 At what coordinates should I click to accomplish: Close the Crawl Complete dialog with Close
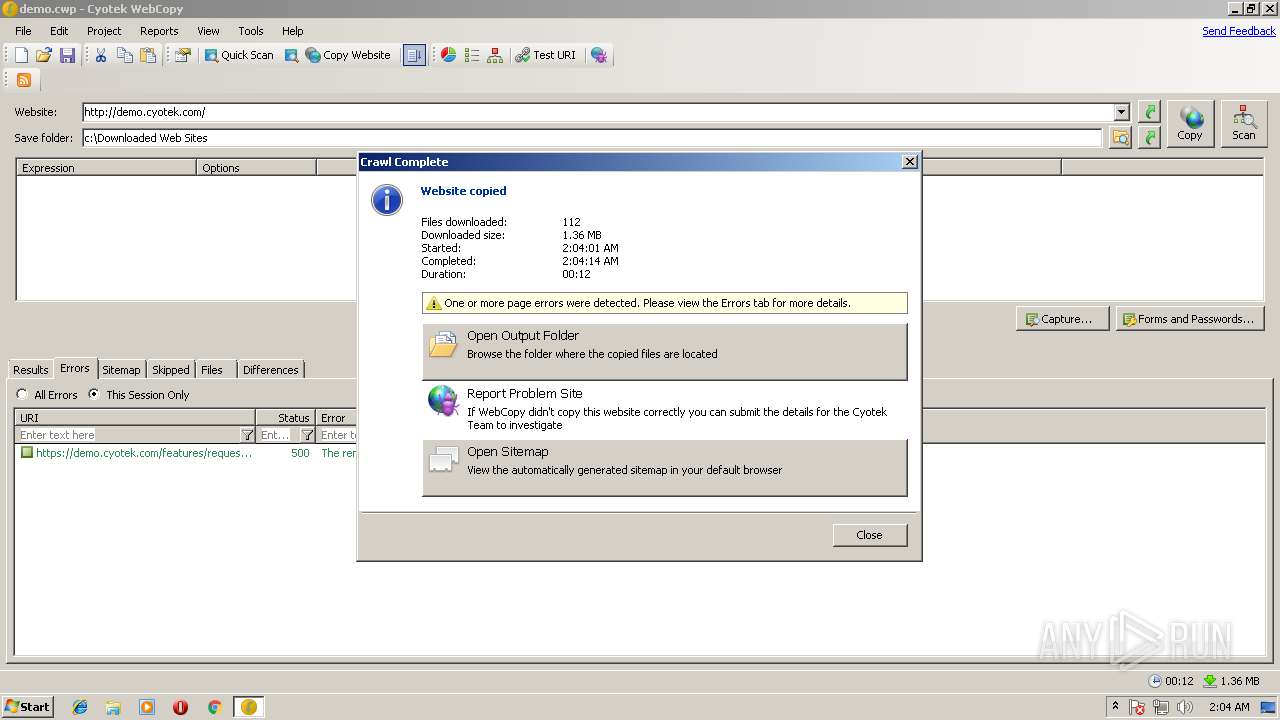tap(869, 535)
